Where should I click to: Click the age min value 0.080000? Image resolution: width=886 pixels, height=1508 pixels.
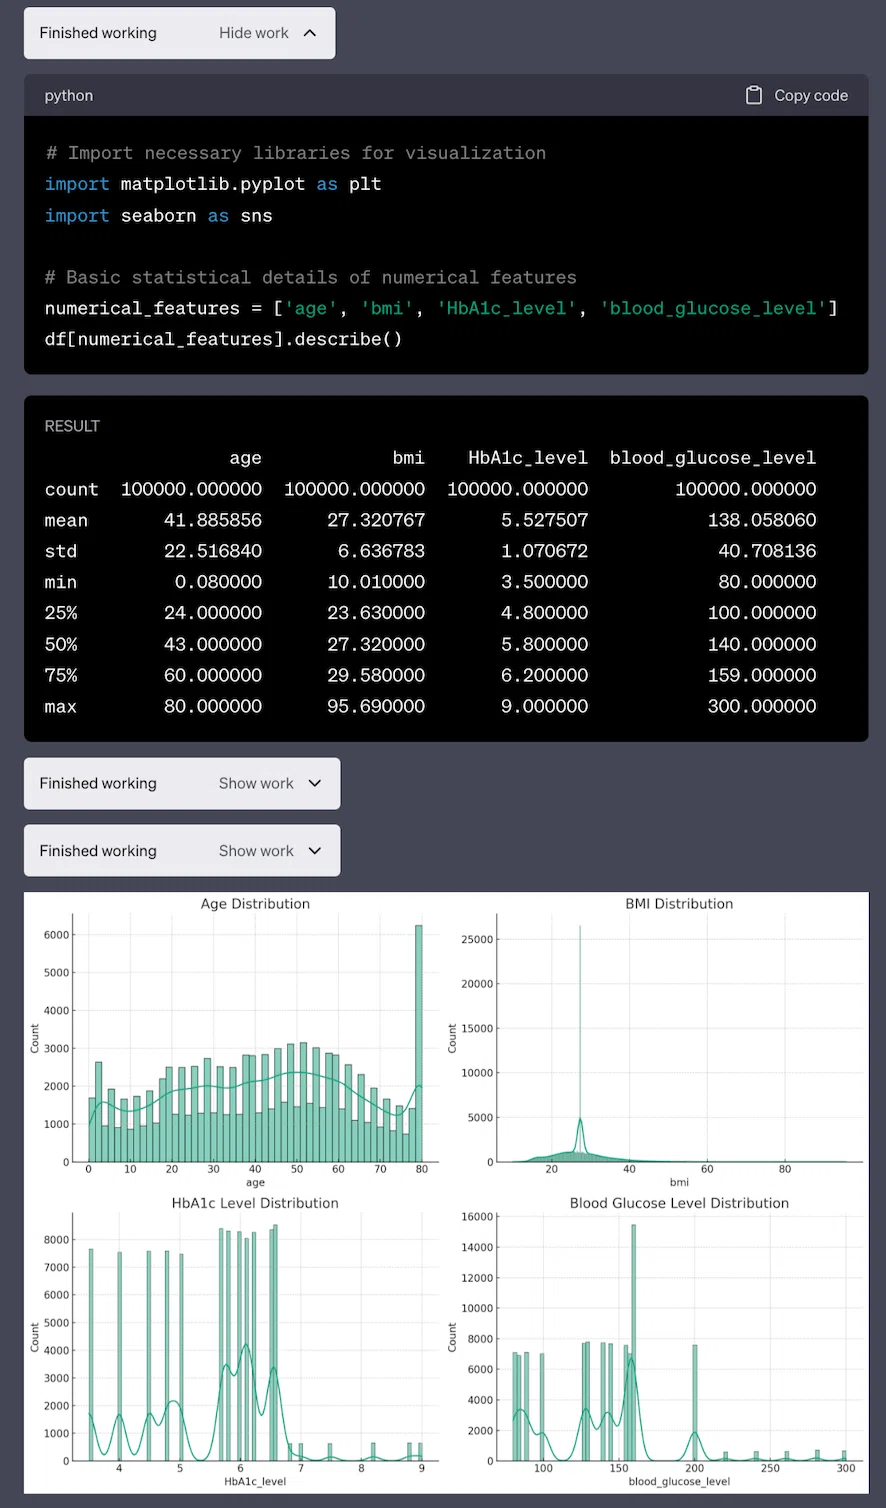click(x=218, y=582)
